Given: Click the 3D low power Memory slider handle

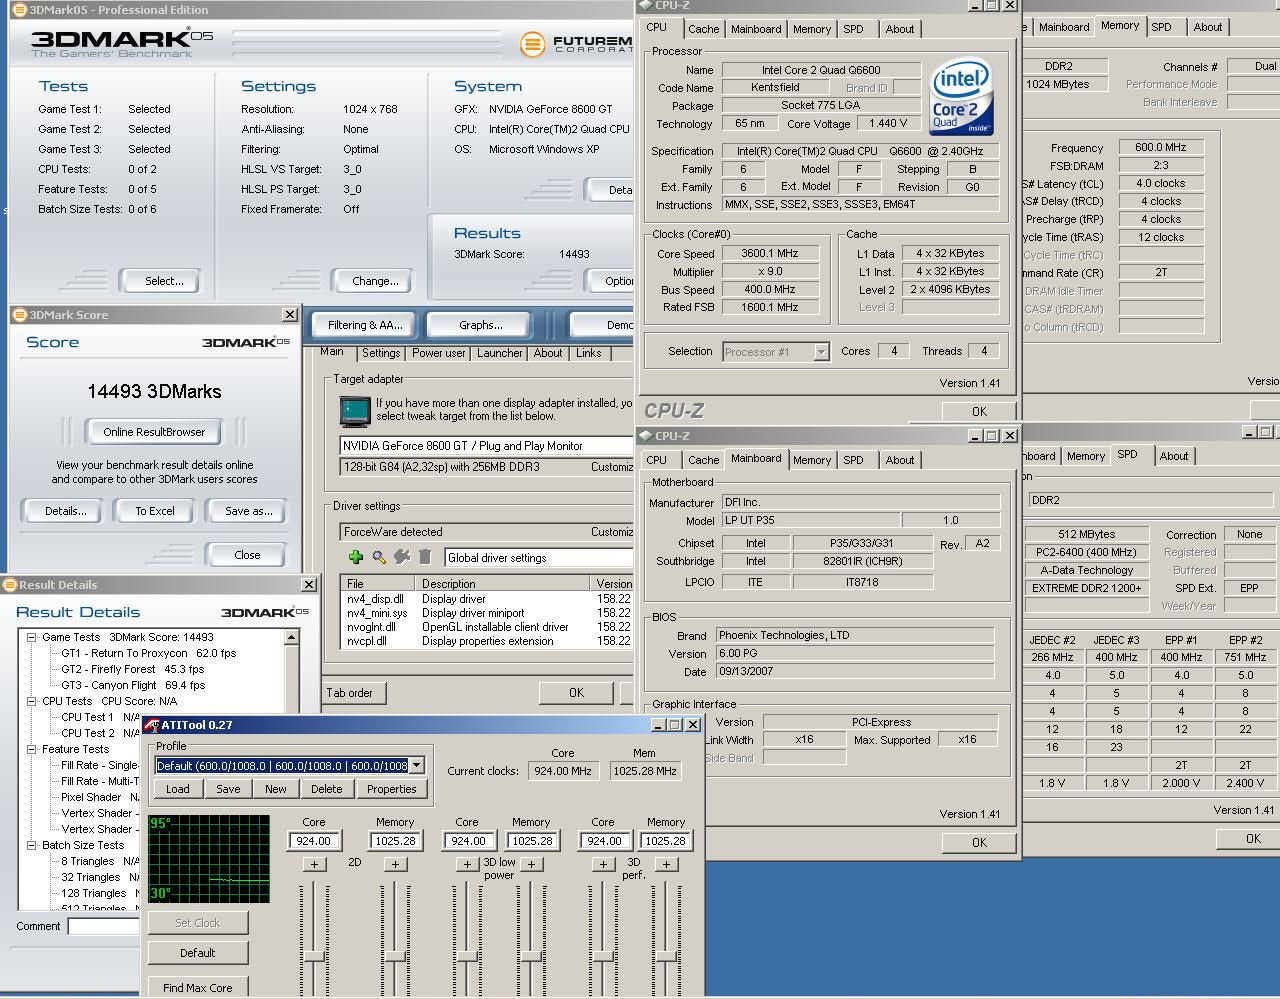Looking at the screenshot, I should point(531,957).
